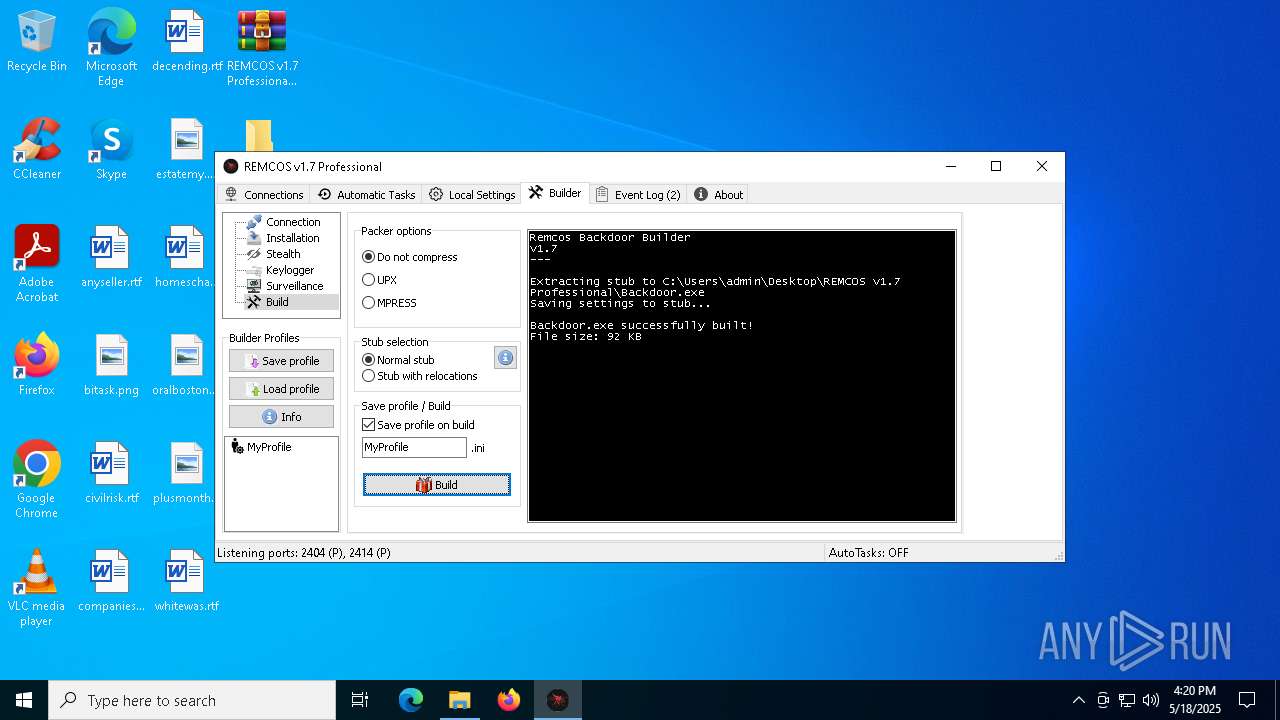This screenshot has width=1280, height=720.
Task: Select the bitask.png desktop file
Action: point(111,366)
